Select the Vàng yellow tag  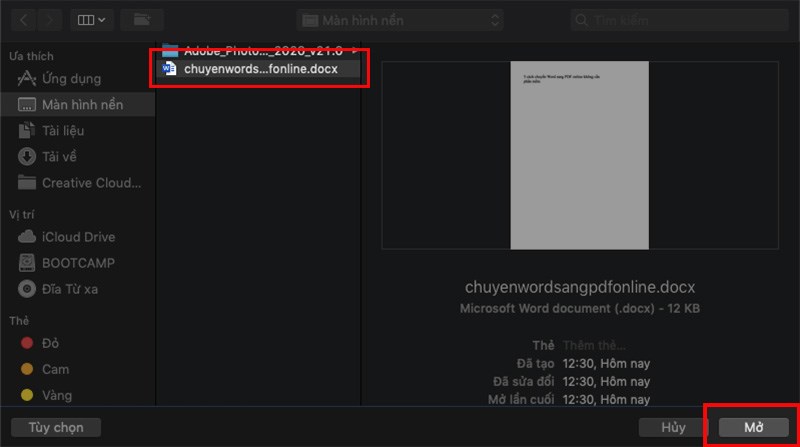click(x=78, y=395)
